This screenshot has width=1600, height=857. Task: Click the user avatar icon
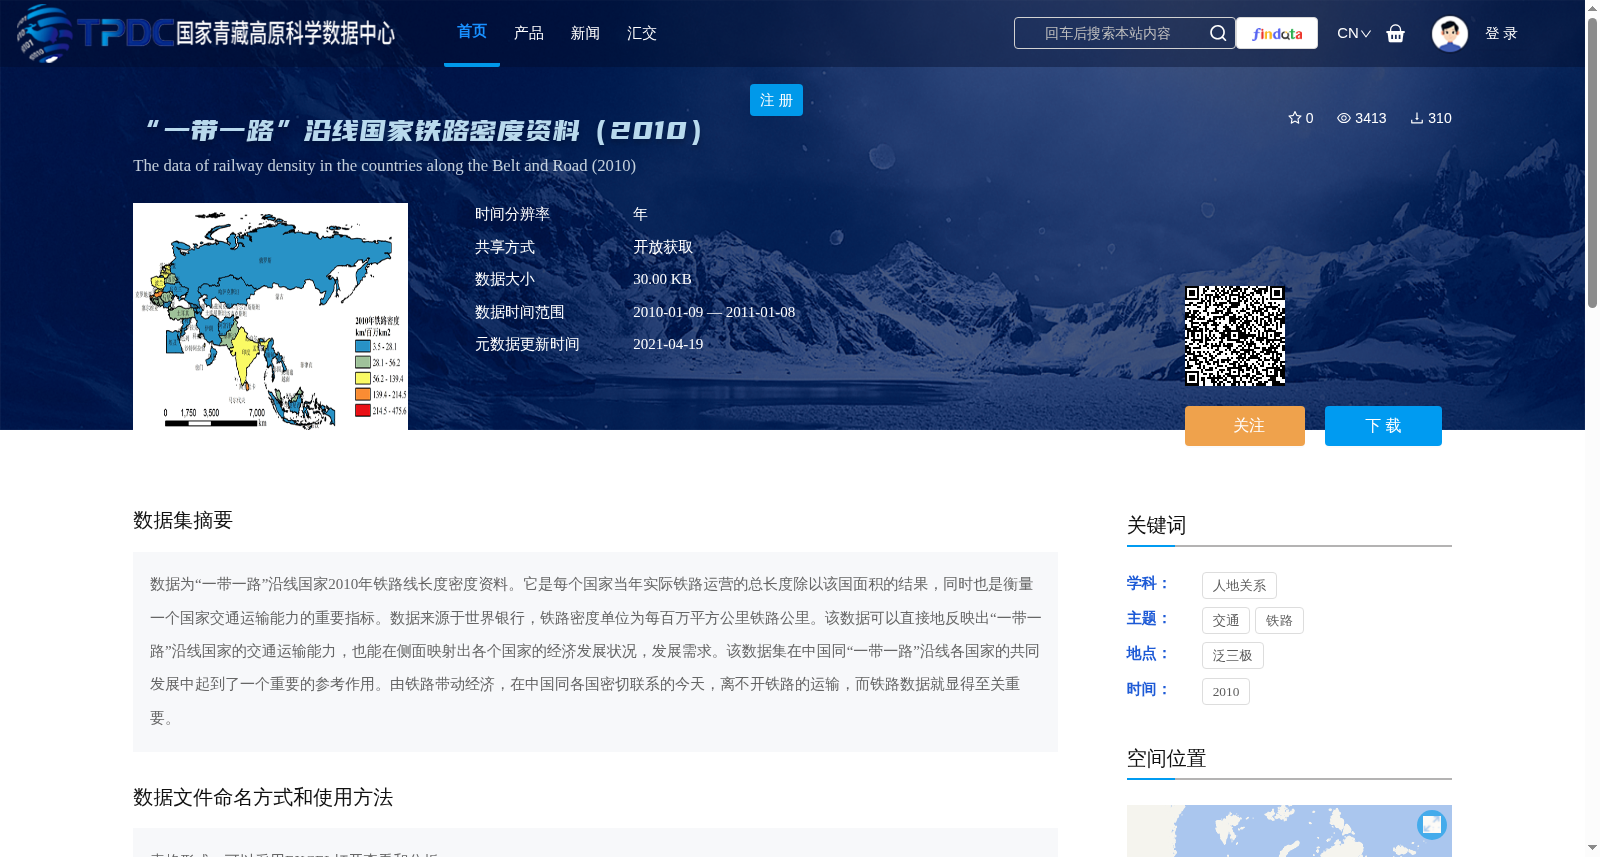click(x=1449, y=33)
